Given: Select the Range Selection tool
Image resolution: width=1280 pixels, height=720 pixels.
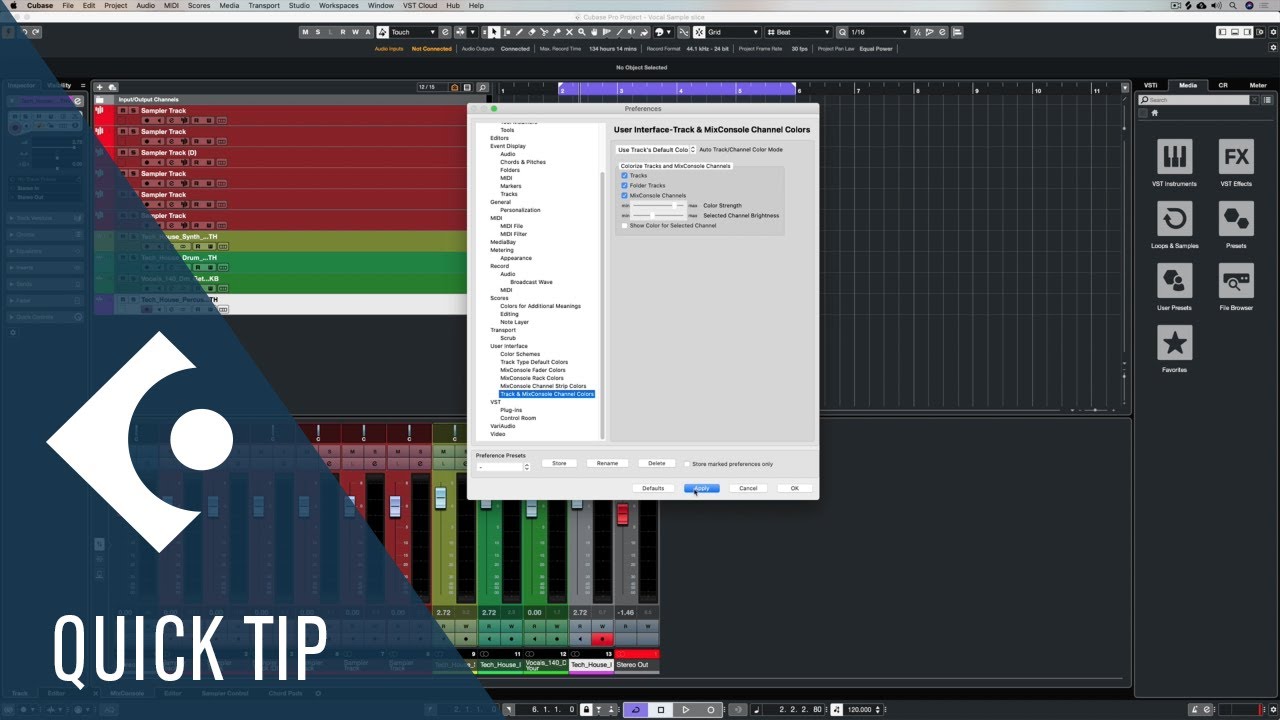Looking at the screenshot, I should click(507, 32).
